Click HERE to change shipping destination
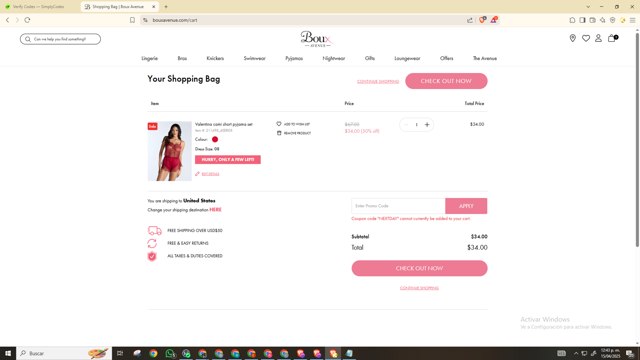 [x=215, y=210]
